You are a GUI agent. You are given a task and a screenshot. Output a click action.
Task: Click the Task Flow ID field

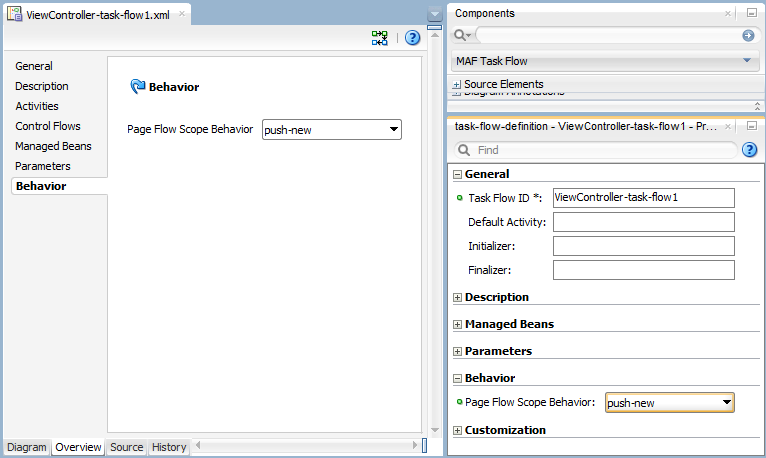[x=643, y=198]
